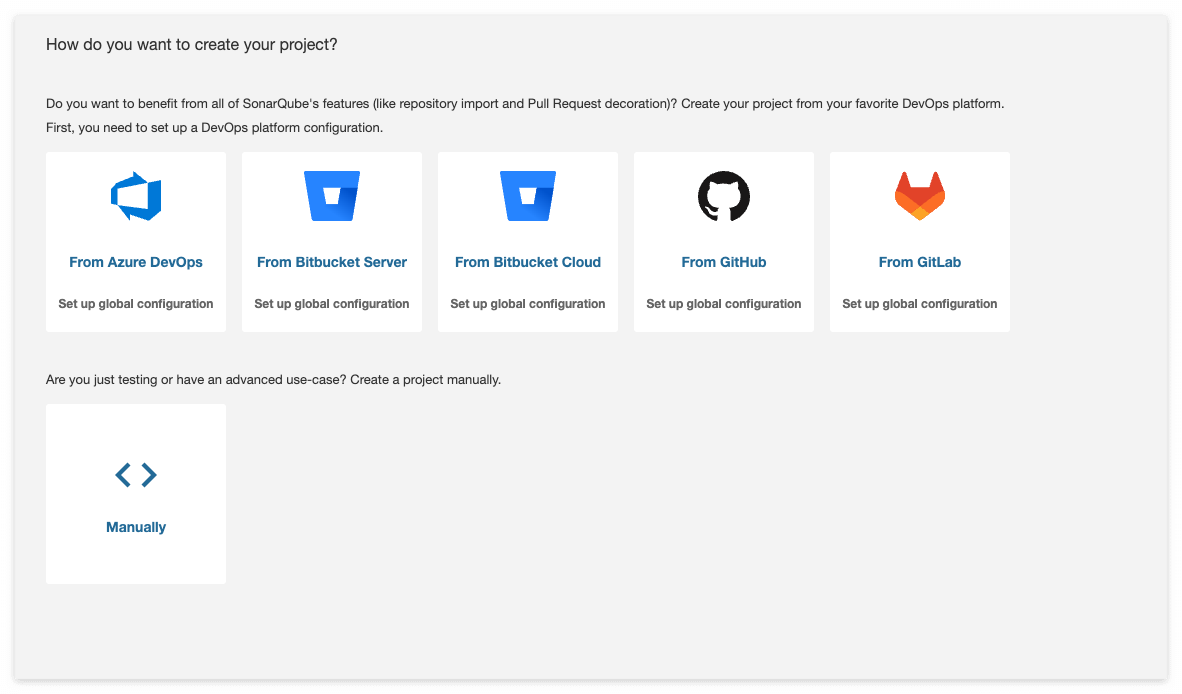
Task: Open the From Azure DevOps link
Action: (x=136, y=262)
